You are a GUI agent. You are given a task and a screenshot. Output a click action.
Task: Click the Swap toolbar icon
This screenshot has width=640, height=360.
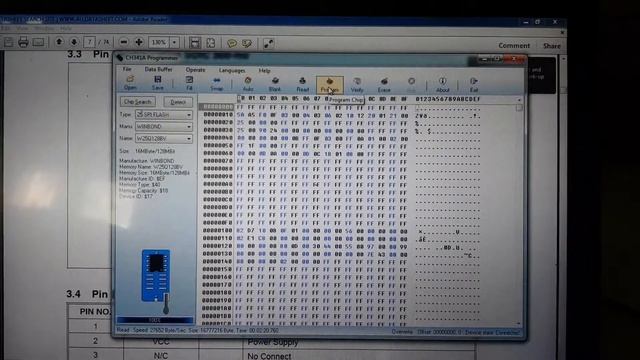(217, 83)
